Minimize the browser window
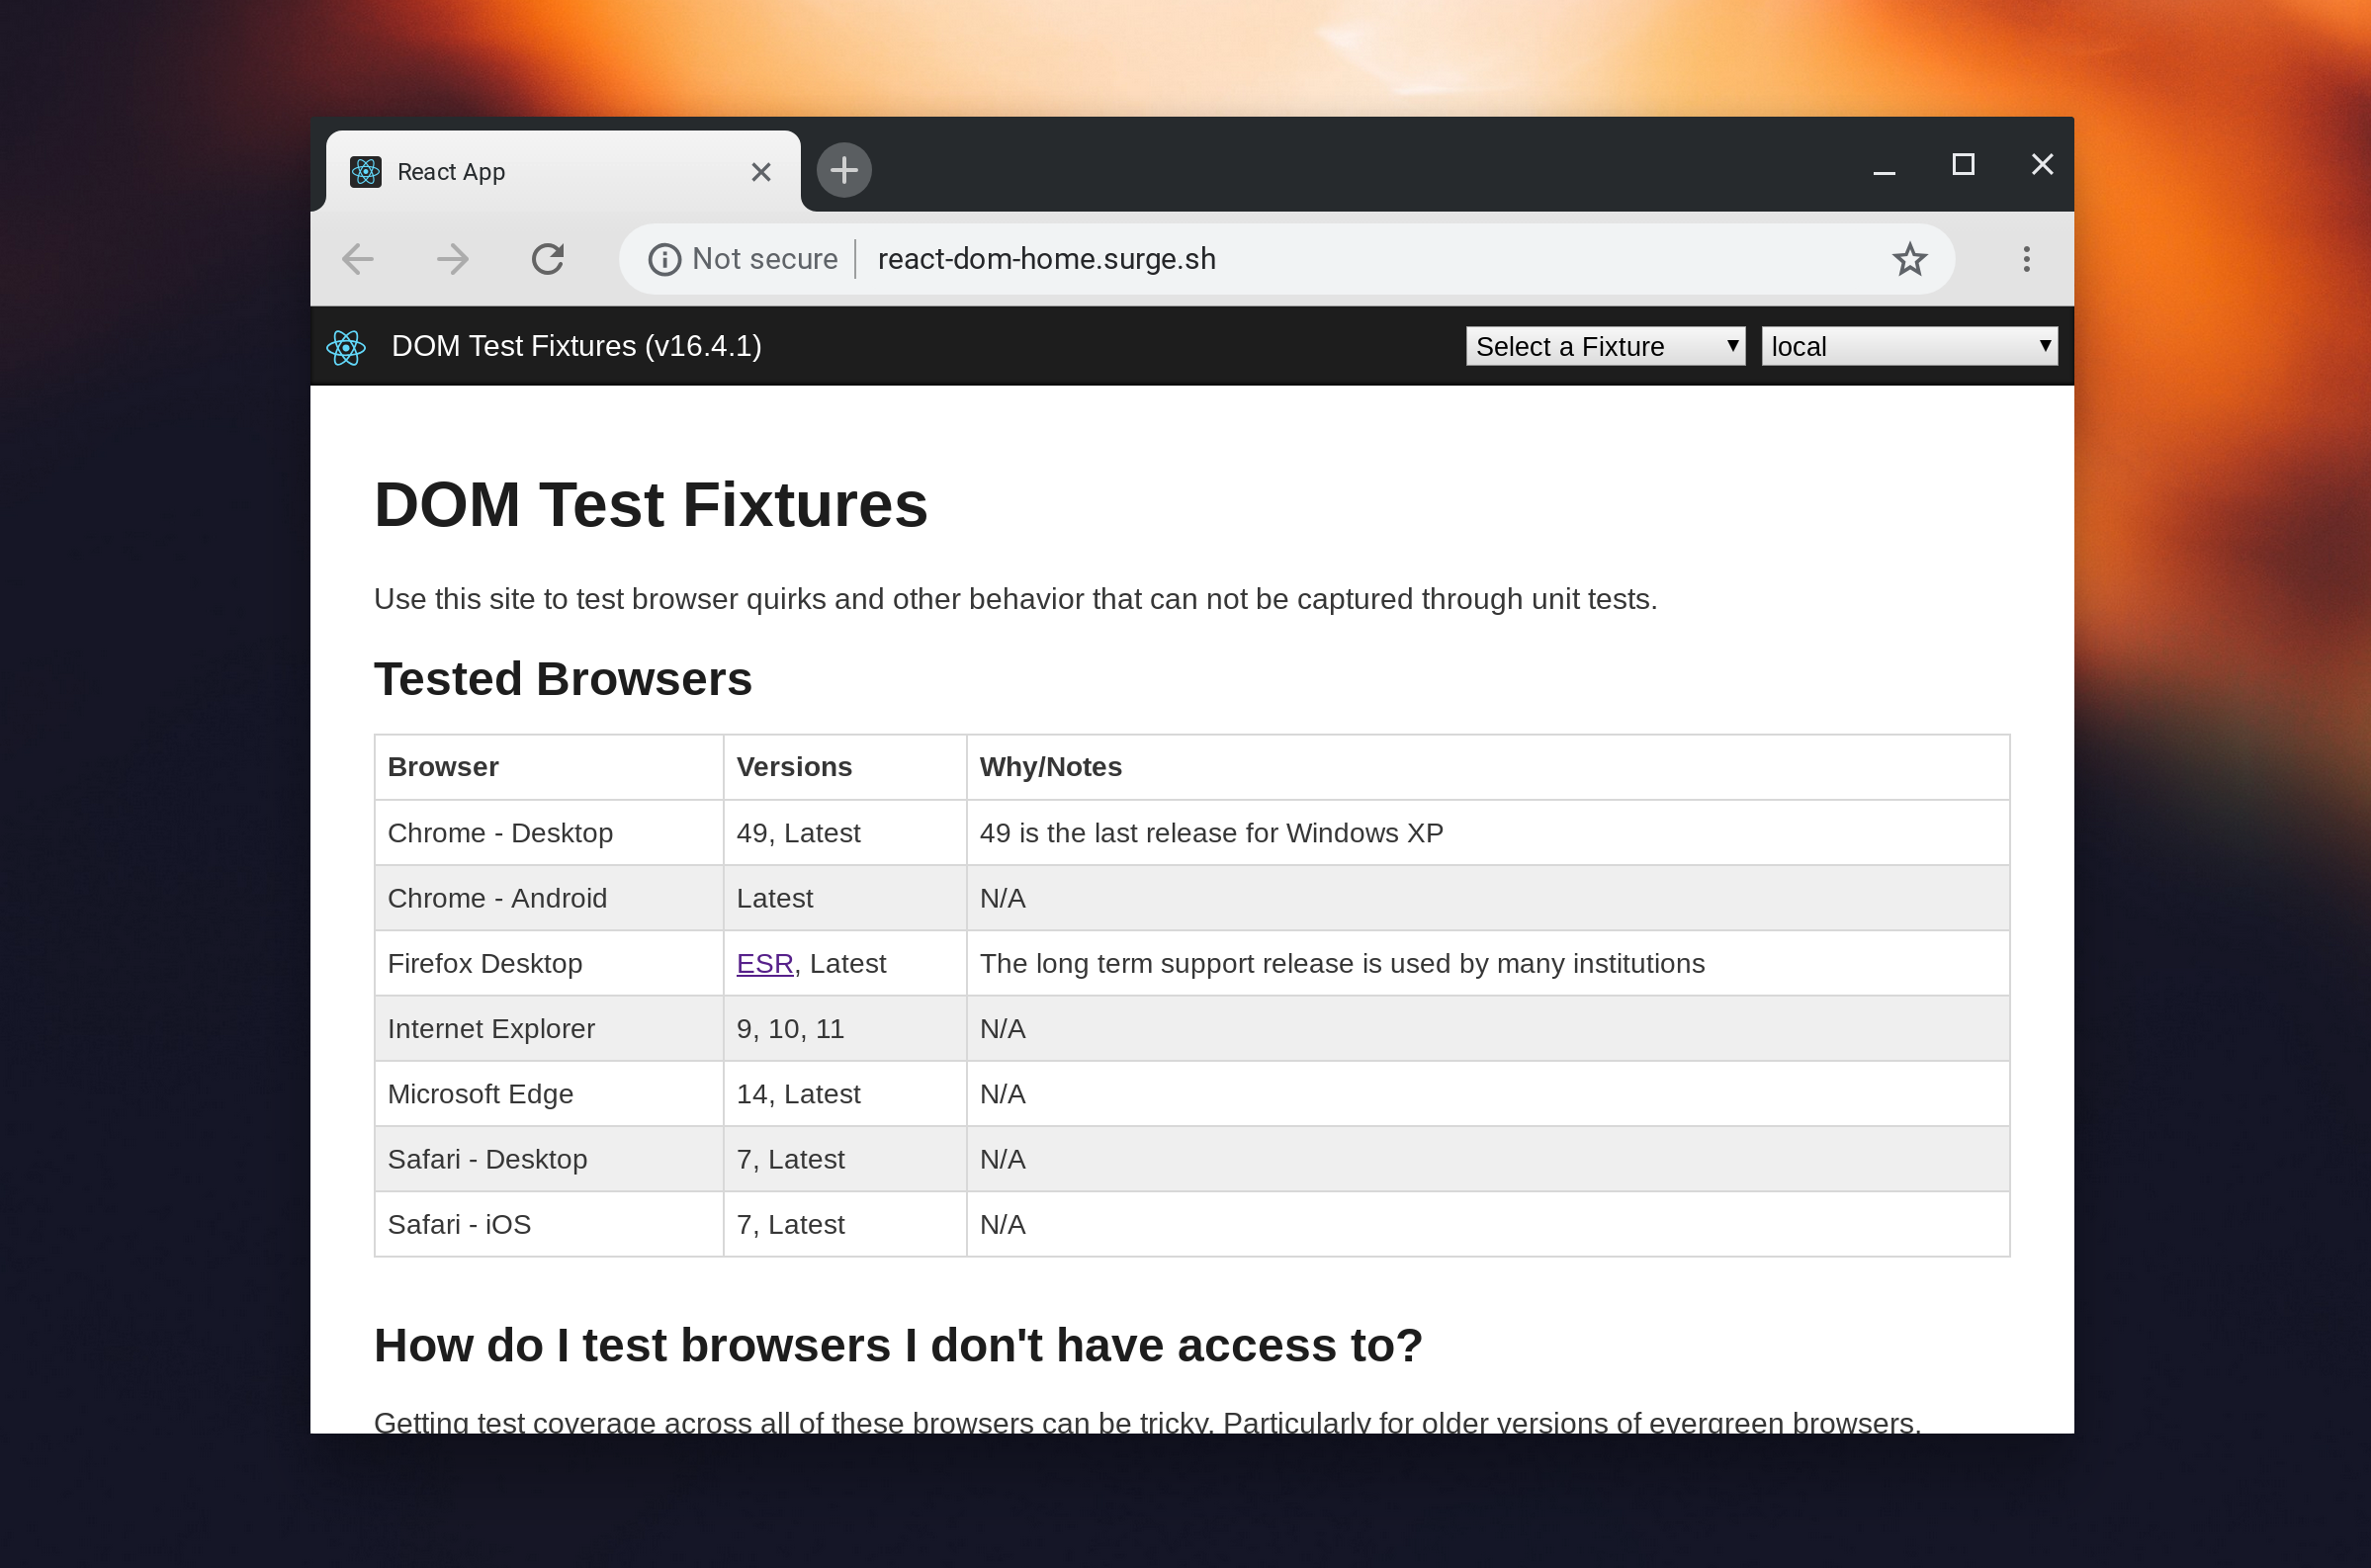The image size is (2371, 1568). (1884, 165)
